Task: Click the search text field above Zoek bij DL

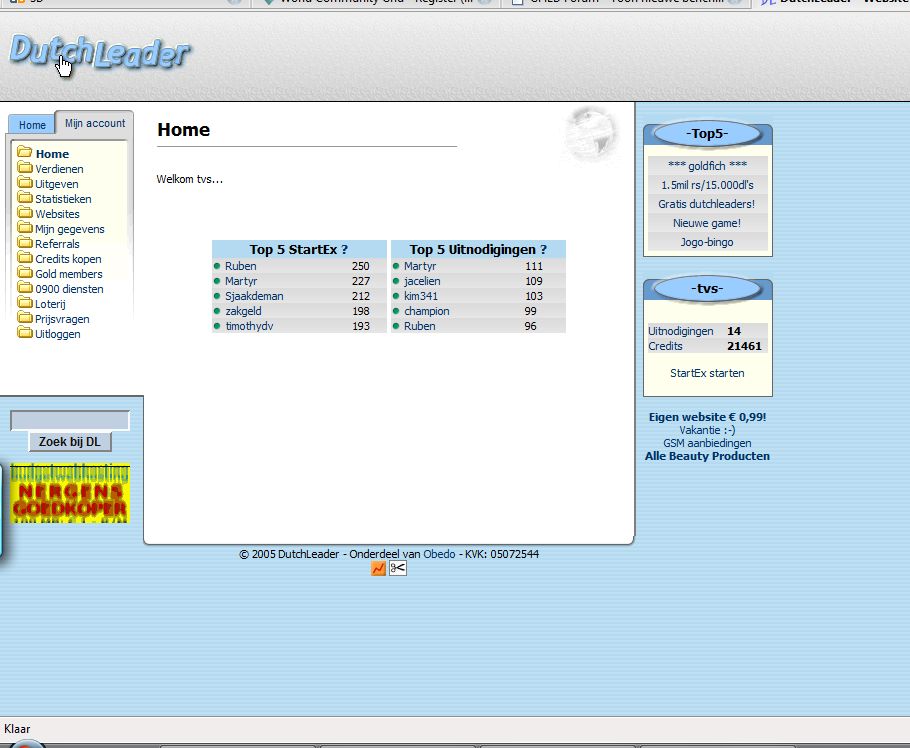Action: point(70,420)
